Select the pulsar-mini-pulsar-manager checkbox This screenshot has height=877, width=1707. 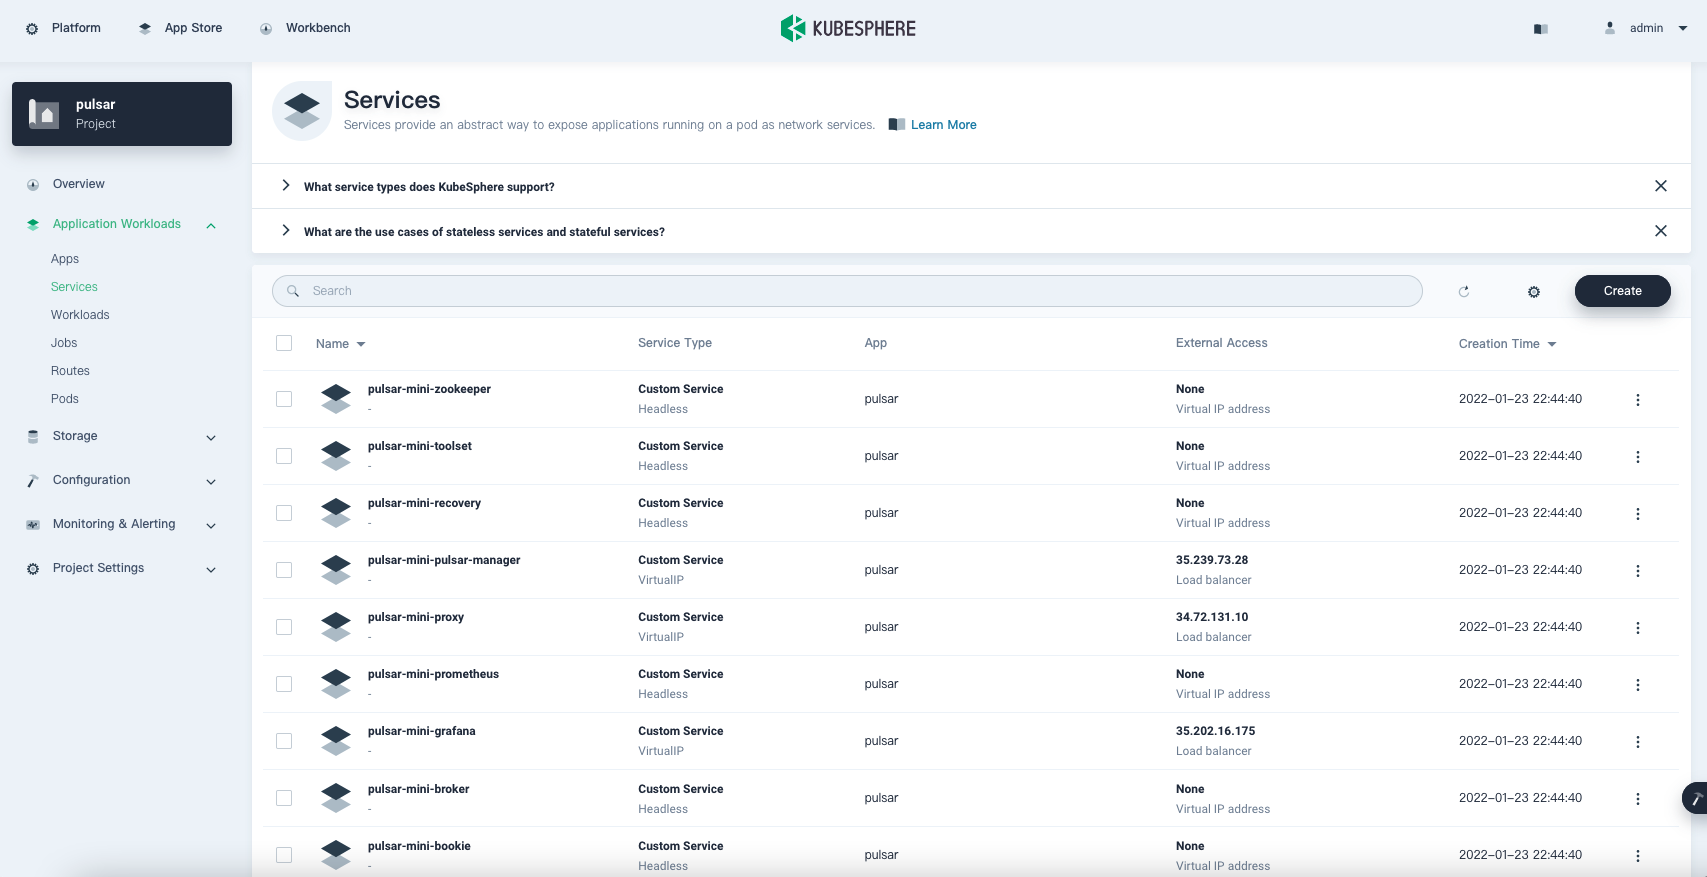(284, 570)
